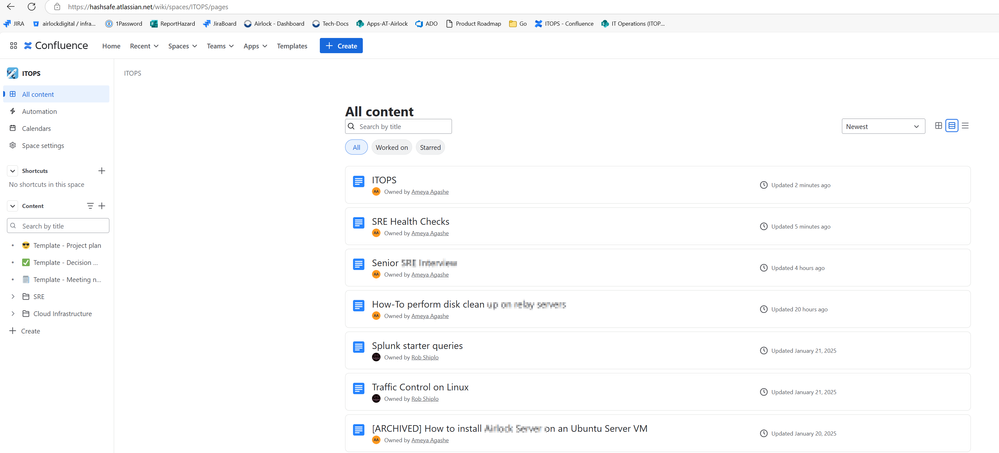Click the filter icon in the Content header
The width and height of the screenshot is (999, 453).
tap(90, 206)
